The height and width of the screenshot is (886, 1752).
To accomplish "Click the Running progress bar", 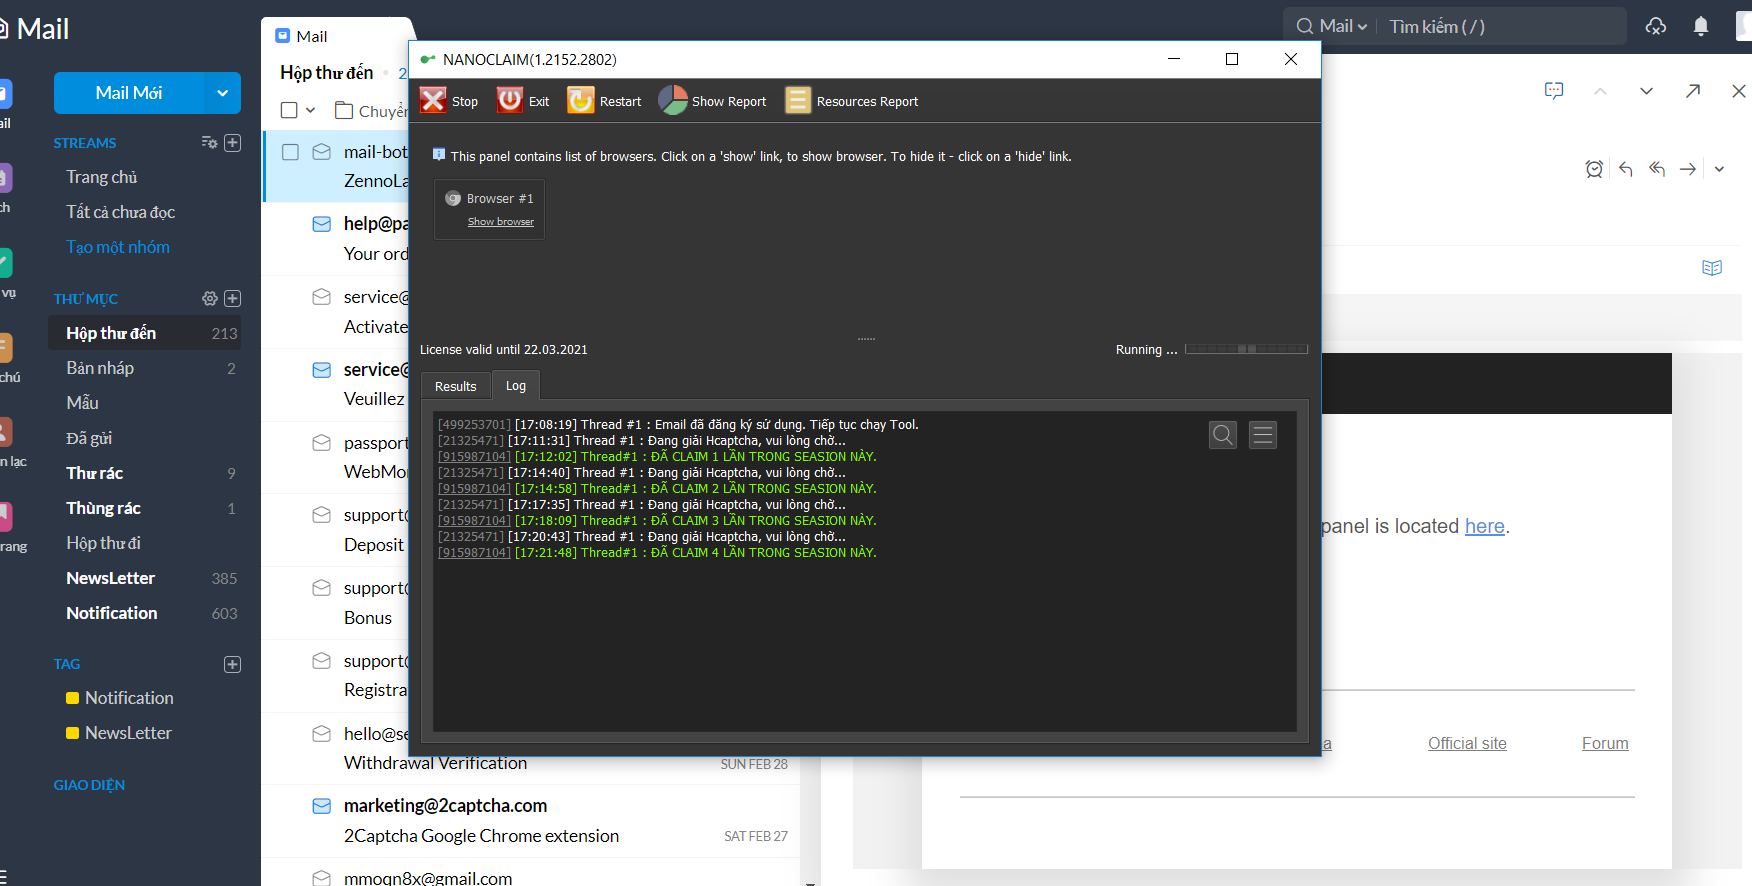I will 1246,349.
